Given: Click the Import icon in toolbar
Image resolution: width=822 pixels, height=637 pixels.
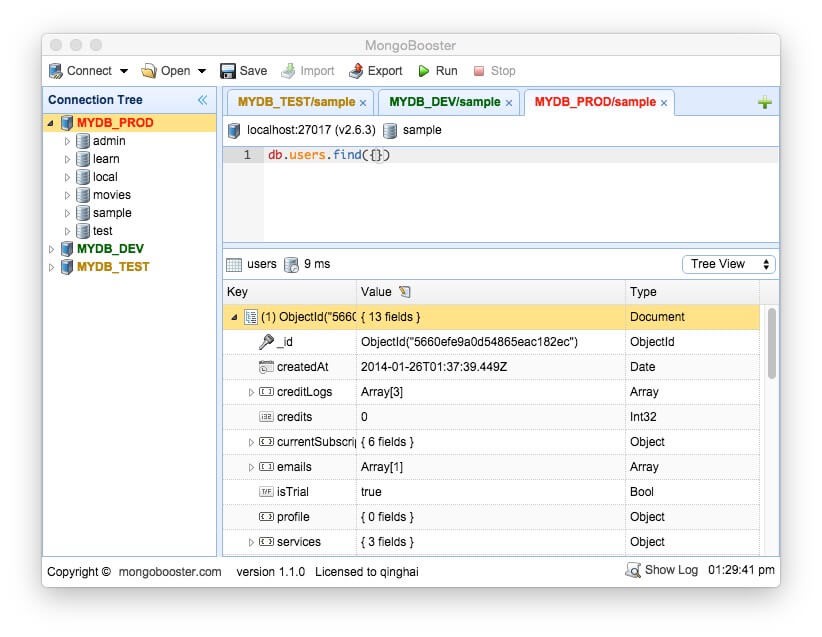Looking at the screenshot, I should click(x=288, y=71).
